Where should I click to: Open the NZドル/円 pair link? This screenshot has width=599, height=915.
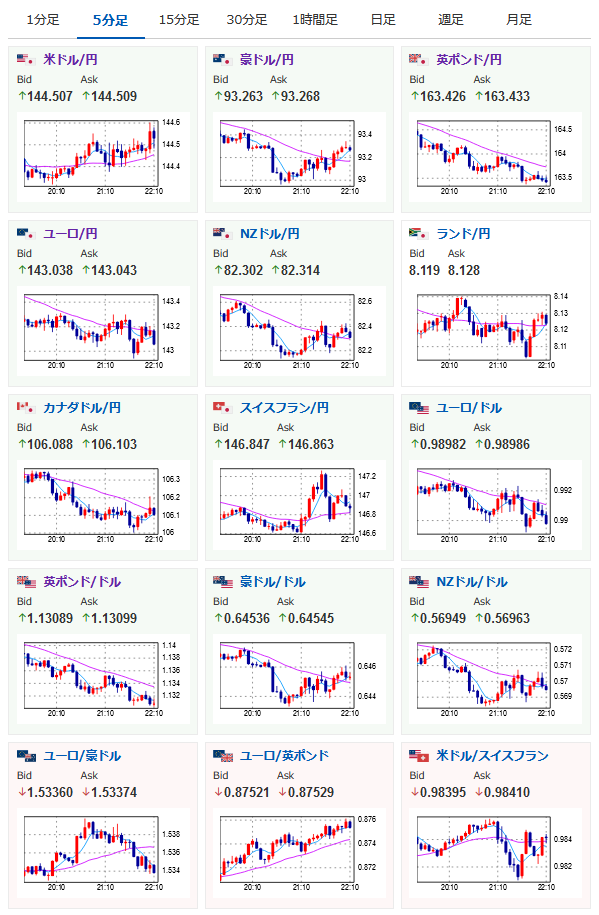[270, 233]
